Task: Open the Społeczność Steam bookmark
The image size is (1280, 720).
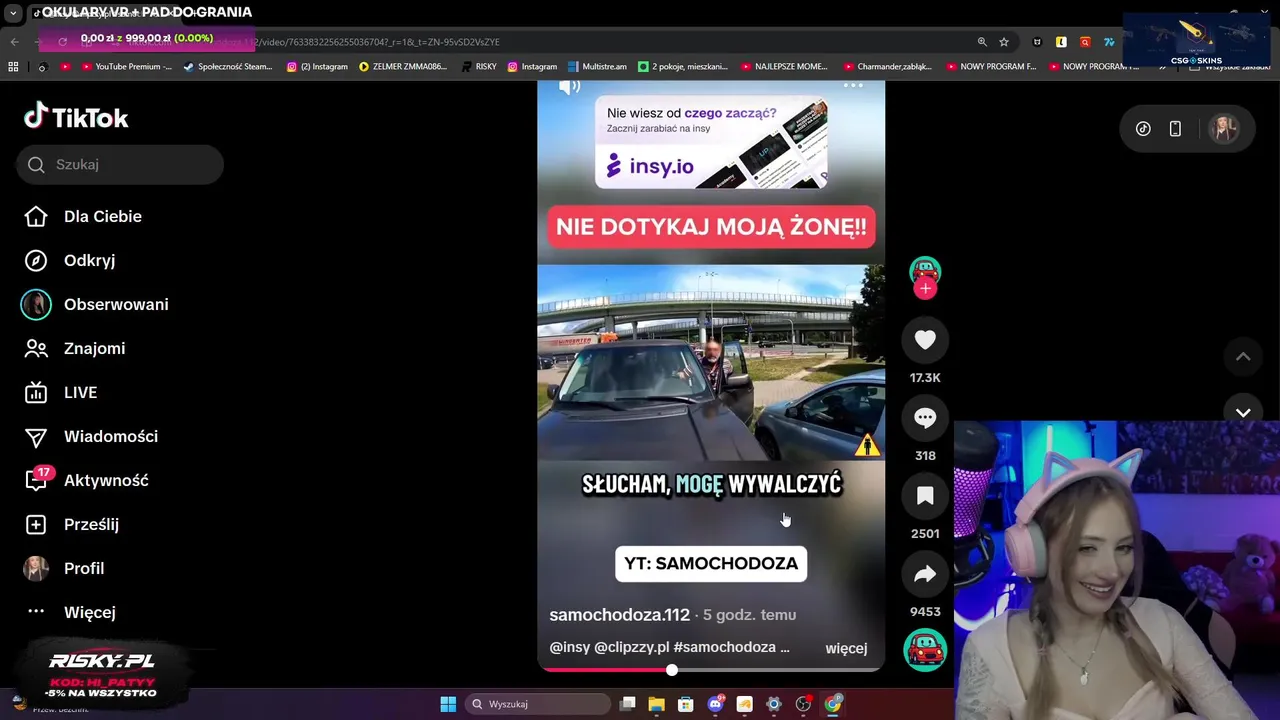Action: (228, 67)
